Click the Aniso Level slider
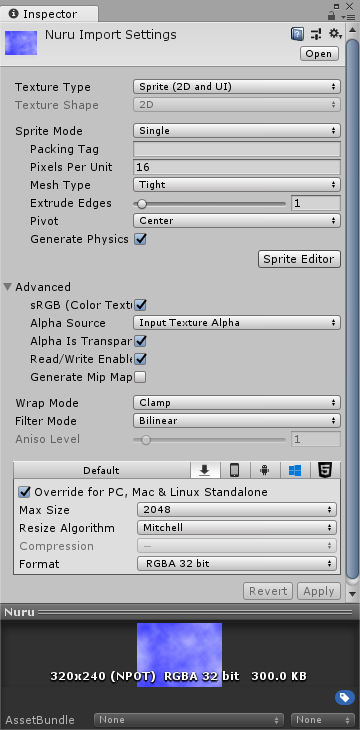 tap(209, 439)
